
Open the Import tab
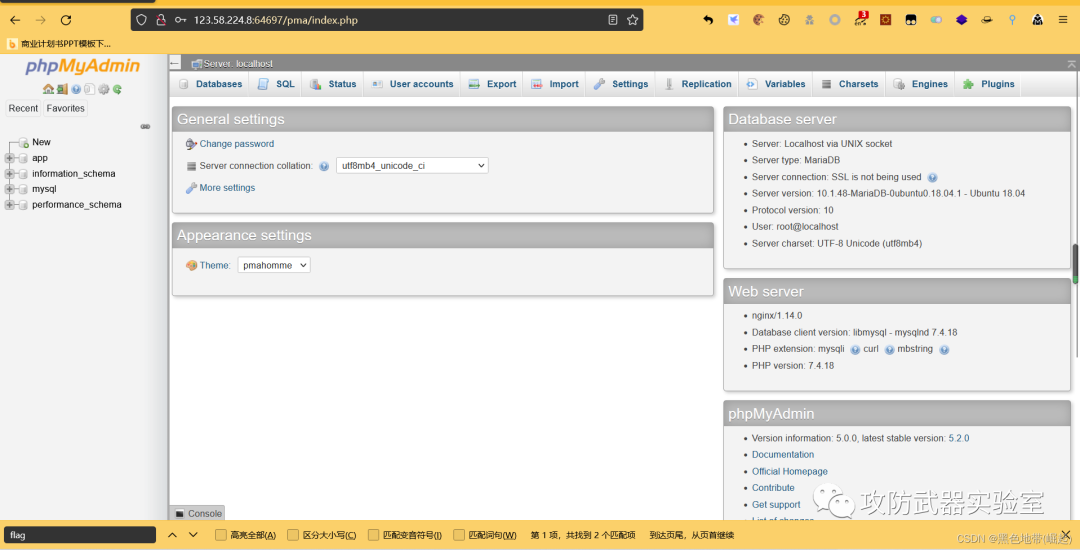[x=555, y=84]
